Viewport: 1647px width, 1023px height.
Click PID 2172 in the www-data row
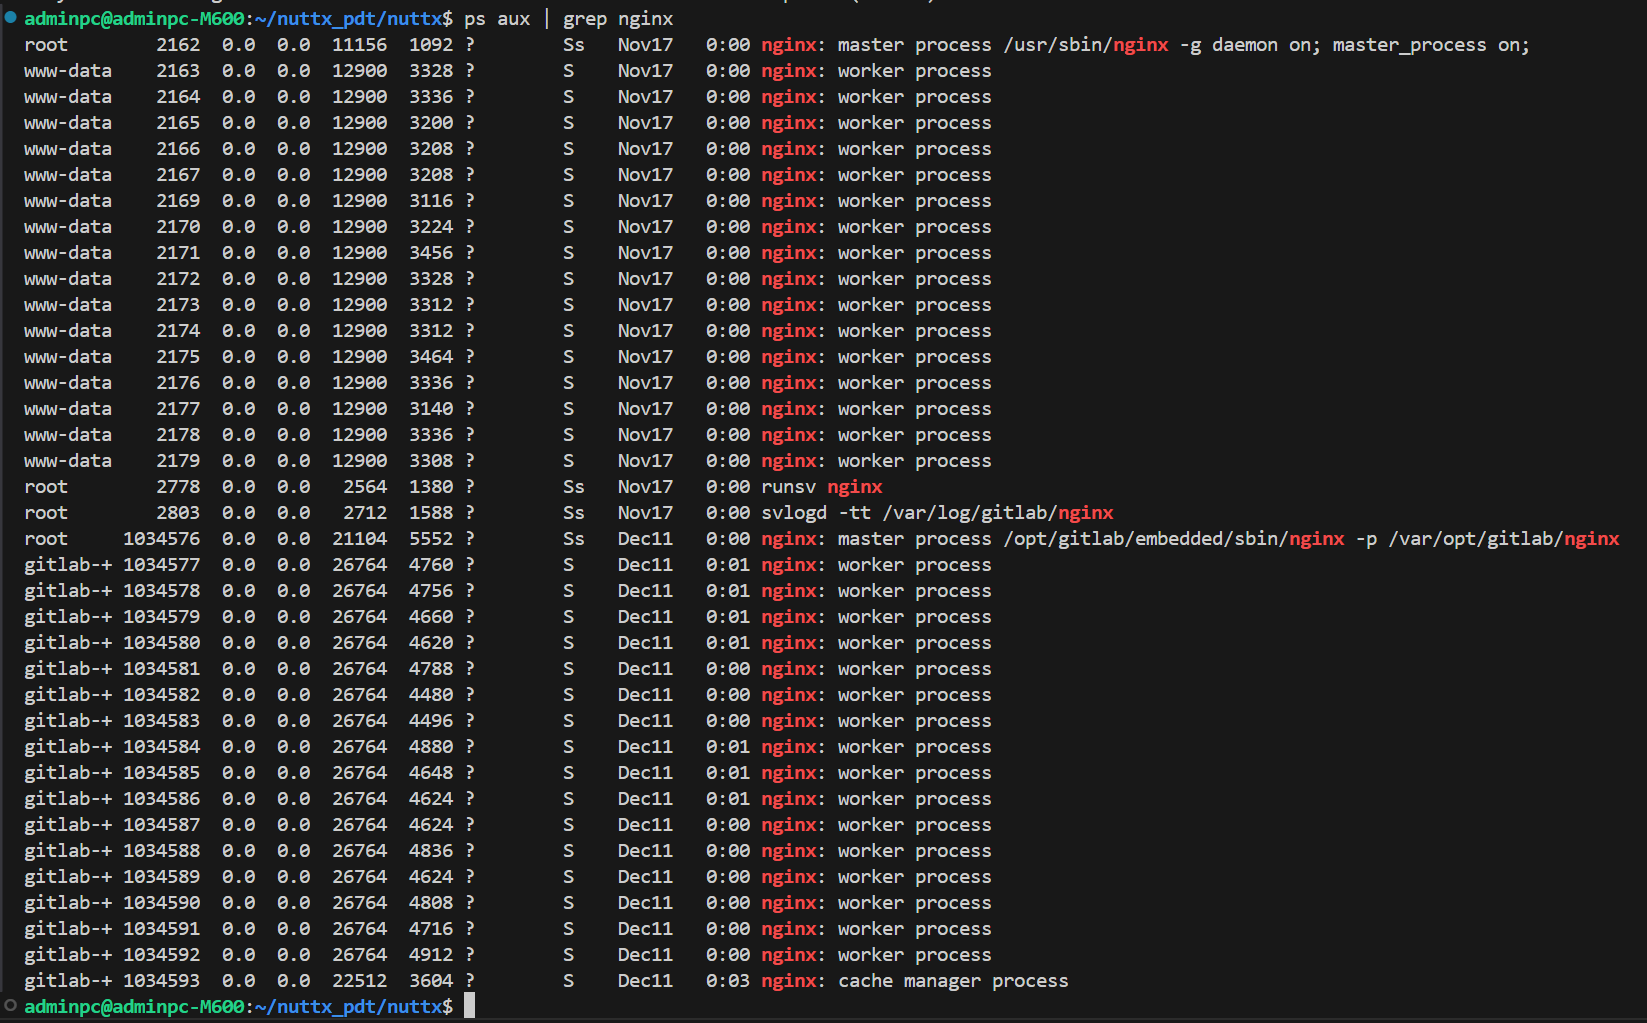click(x=178, y=279)
